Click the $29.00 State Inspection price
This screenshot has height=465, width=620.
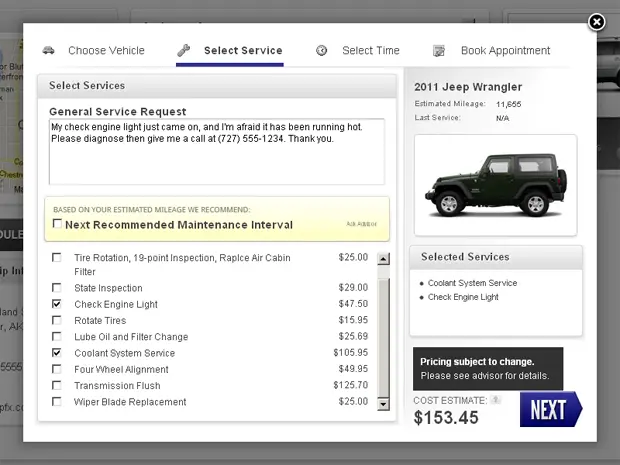tap(353, 287)
